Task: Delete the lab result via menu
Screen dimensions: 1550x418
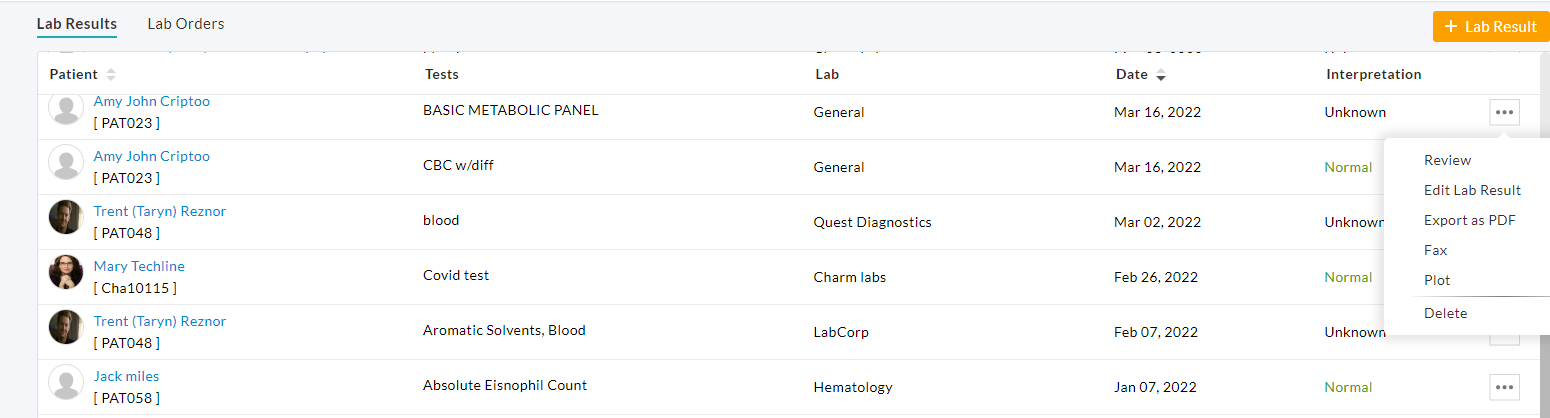Action: [x=1445, y=313]
